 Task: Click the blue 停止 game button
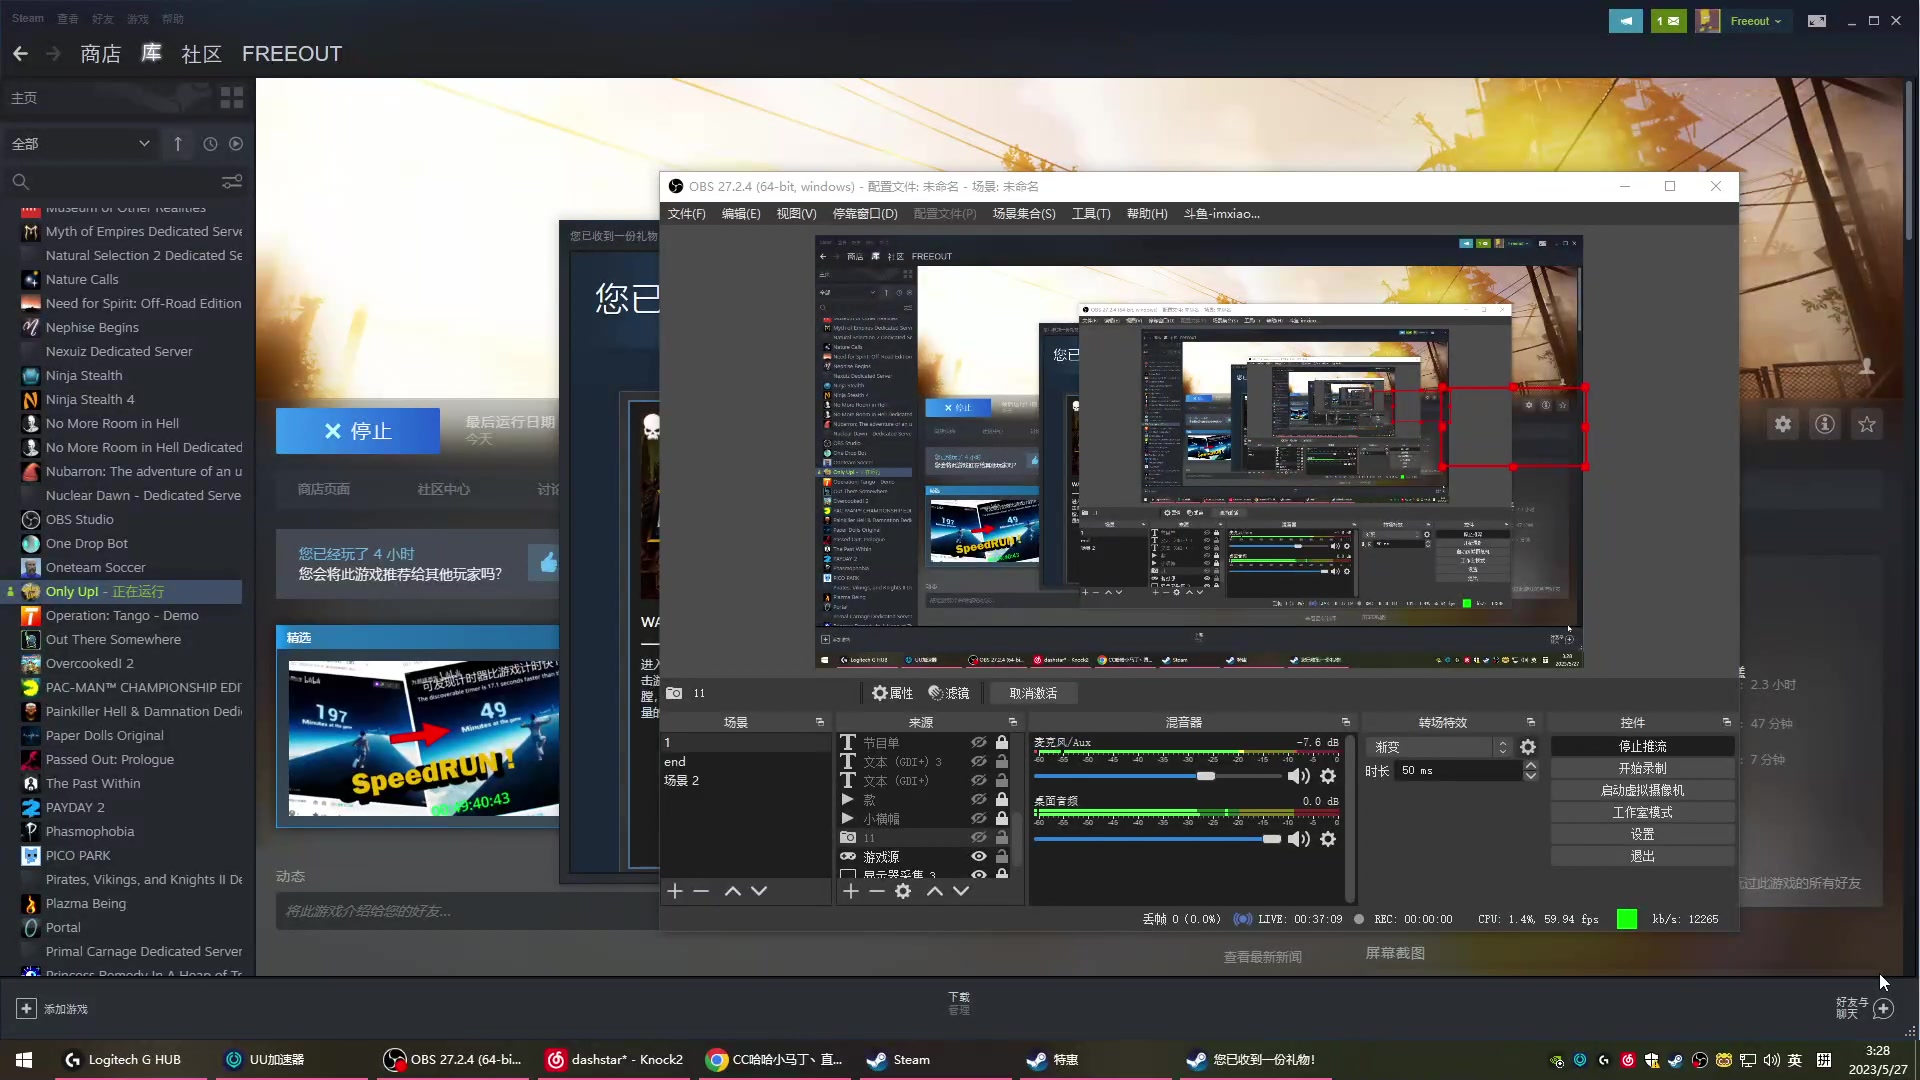357,431
